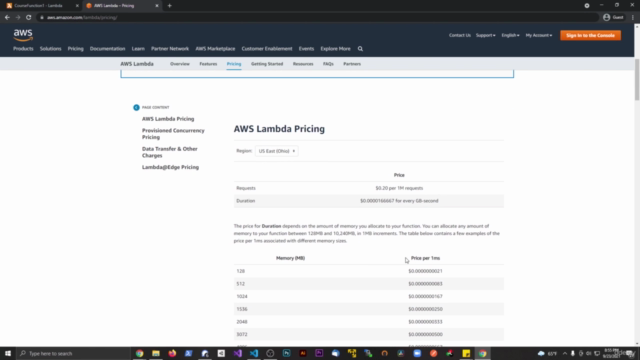Jump to Provisioned Concurrency Pricing section
This screenshot has width=640, height=360.
point(173,134)
